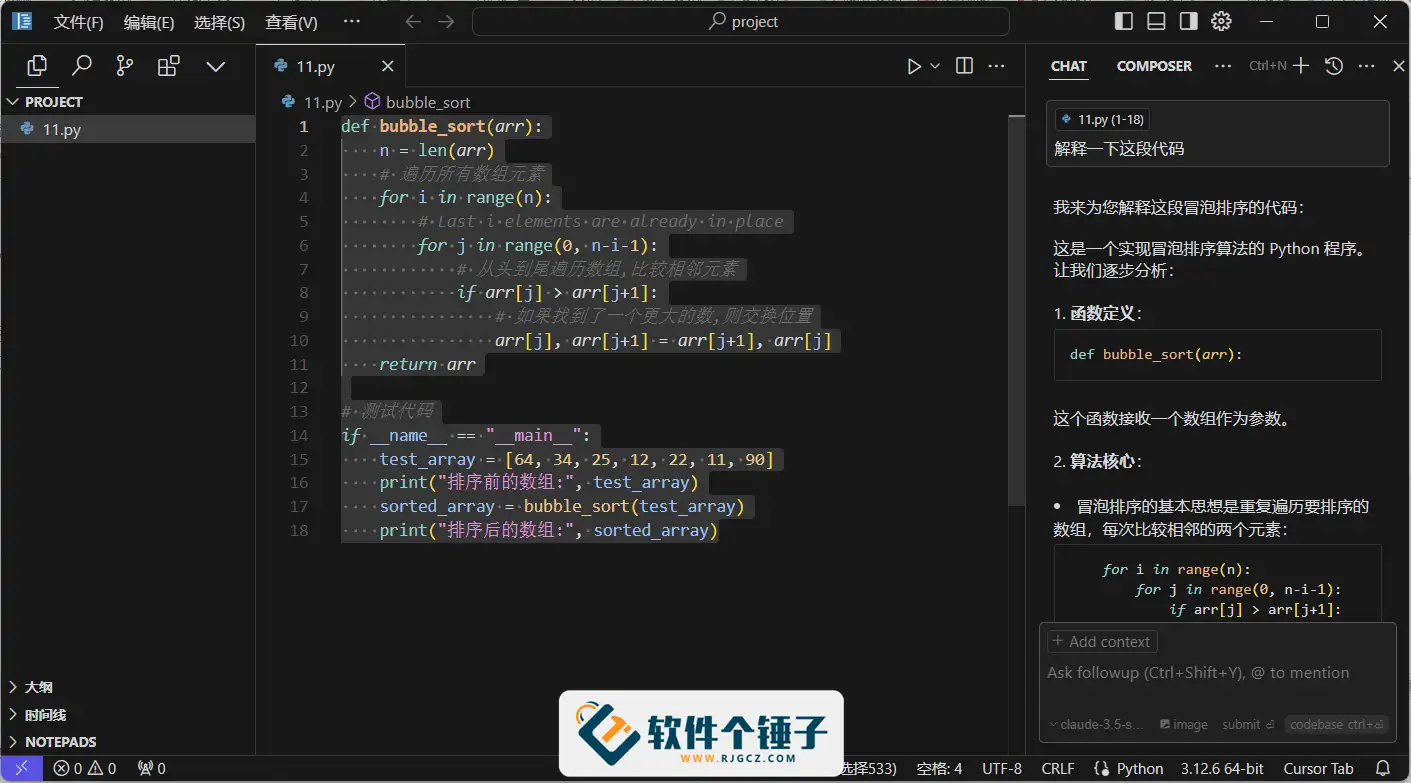Close the AI chat panel
The image size is (1411, 783).
point(1398,66)
